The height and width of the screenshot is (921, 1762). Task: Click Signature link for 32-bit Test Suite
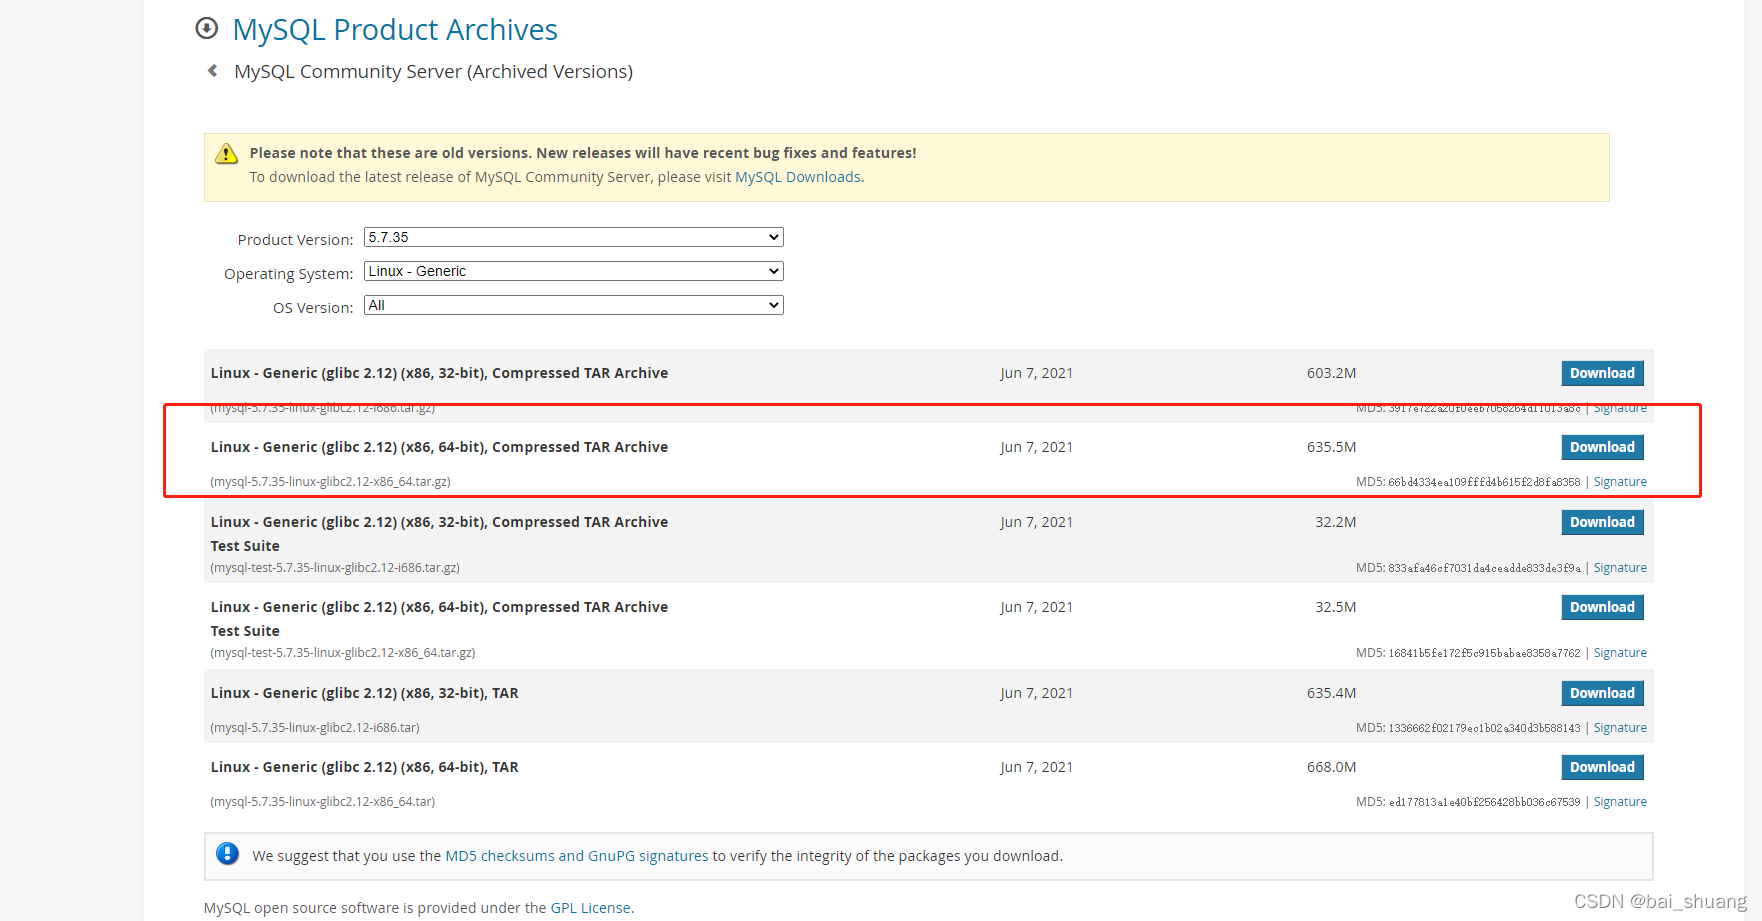1619,568
